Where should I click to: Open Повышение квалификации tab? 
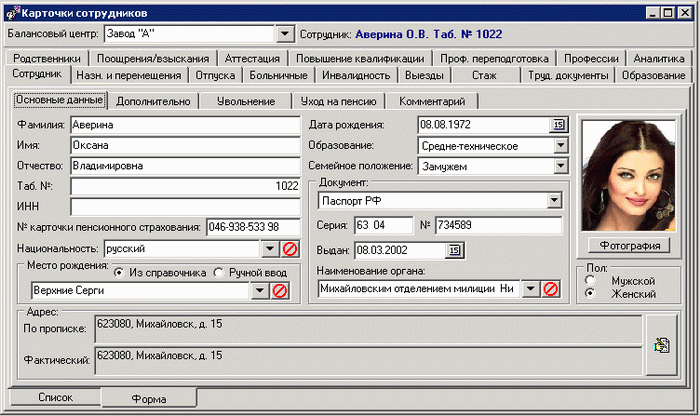[360, 58]
